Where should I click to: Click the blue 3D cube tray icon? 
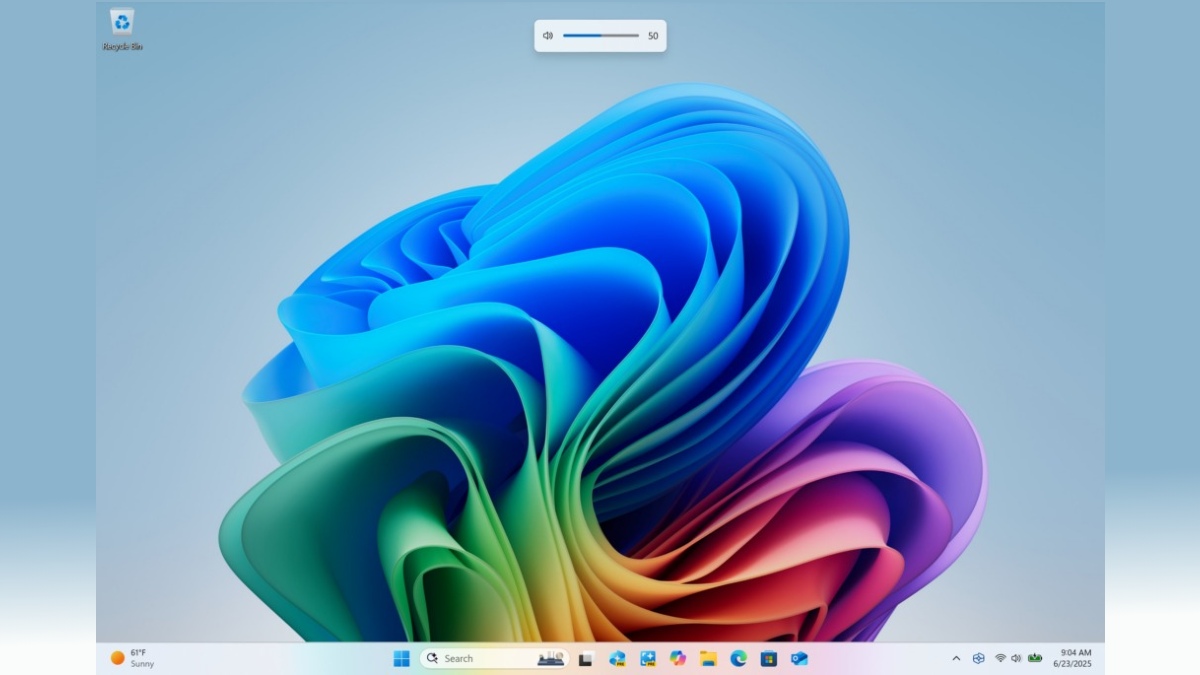[x=978, y=658]
